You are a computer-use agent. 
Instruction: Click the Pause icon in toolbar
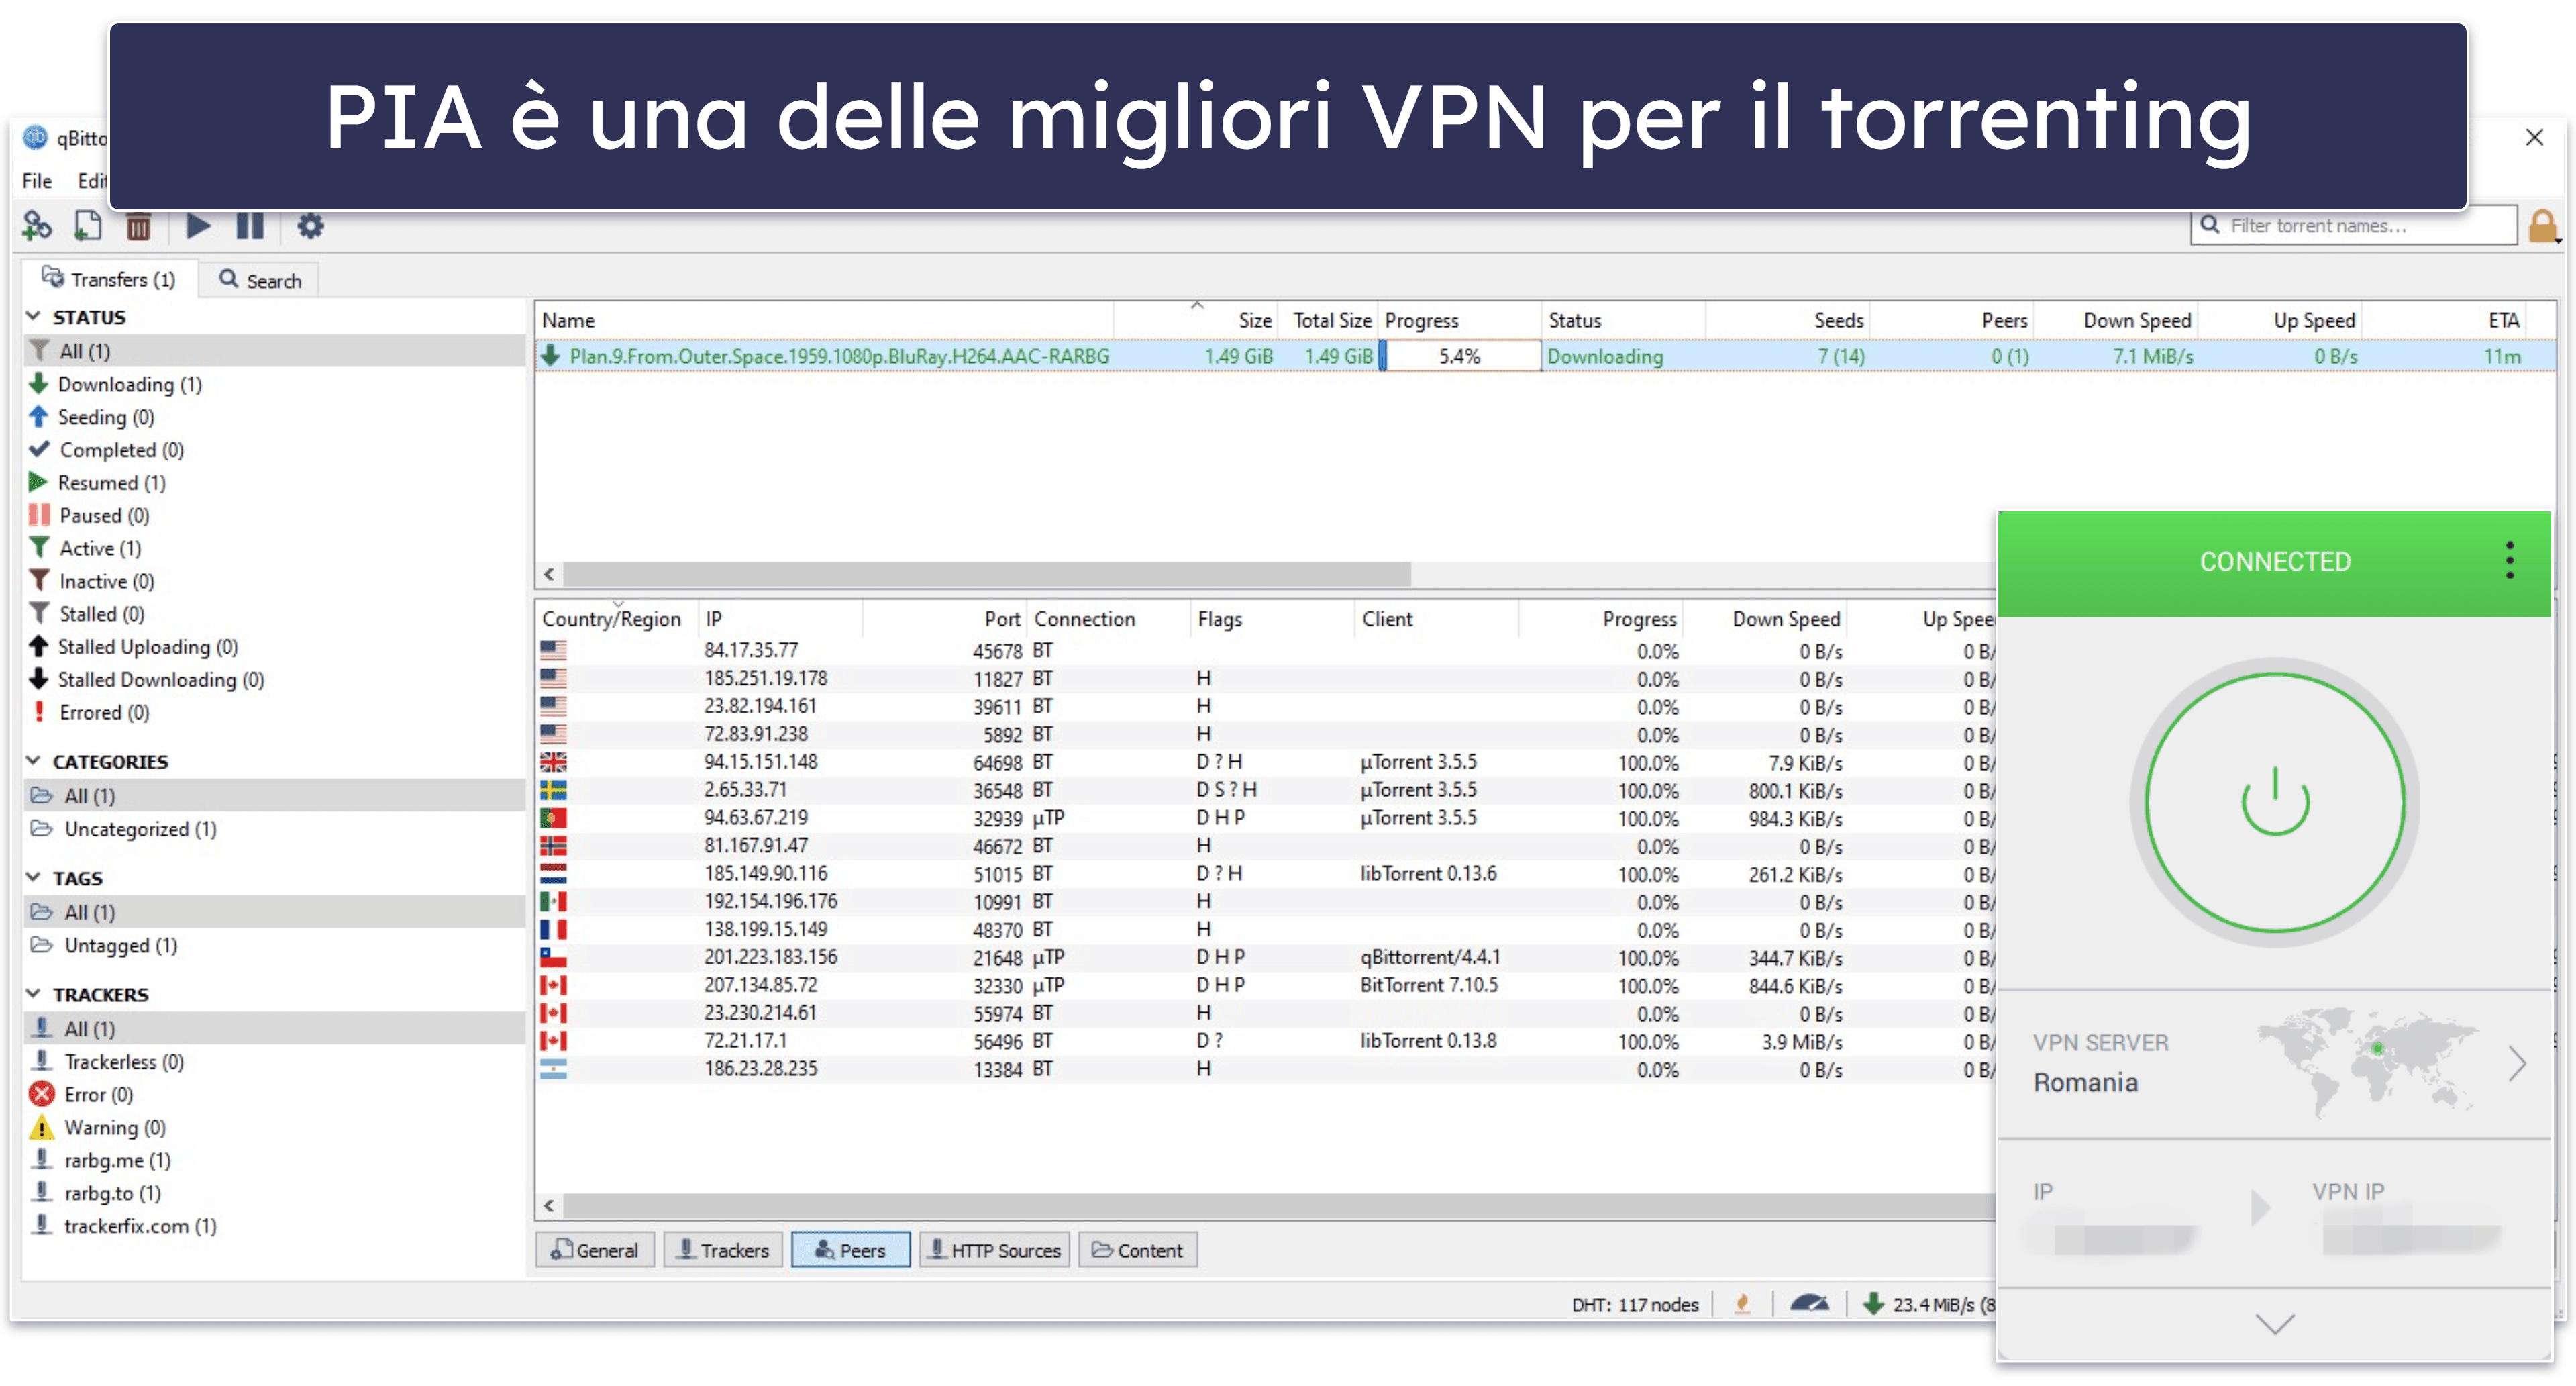pyautogui.click(x=250, y=226)
